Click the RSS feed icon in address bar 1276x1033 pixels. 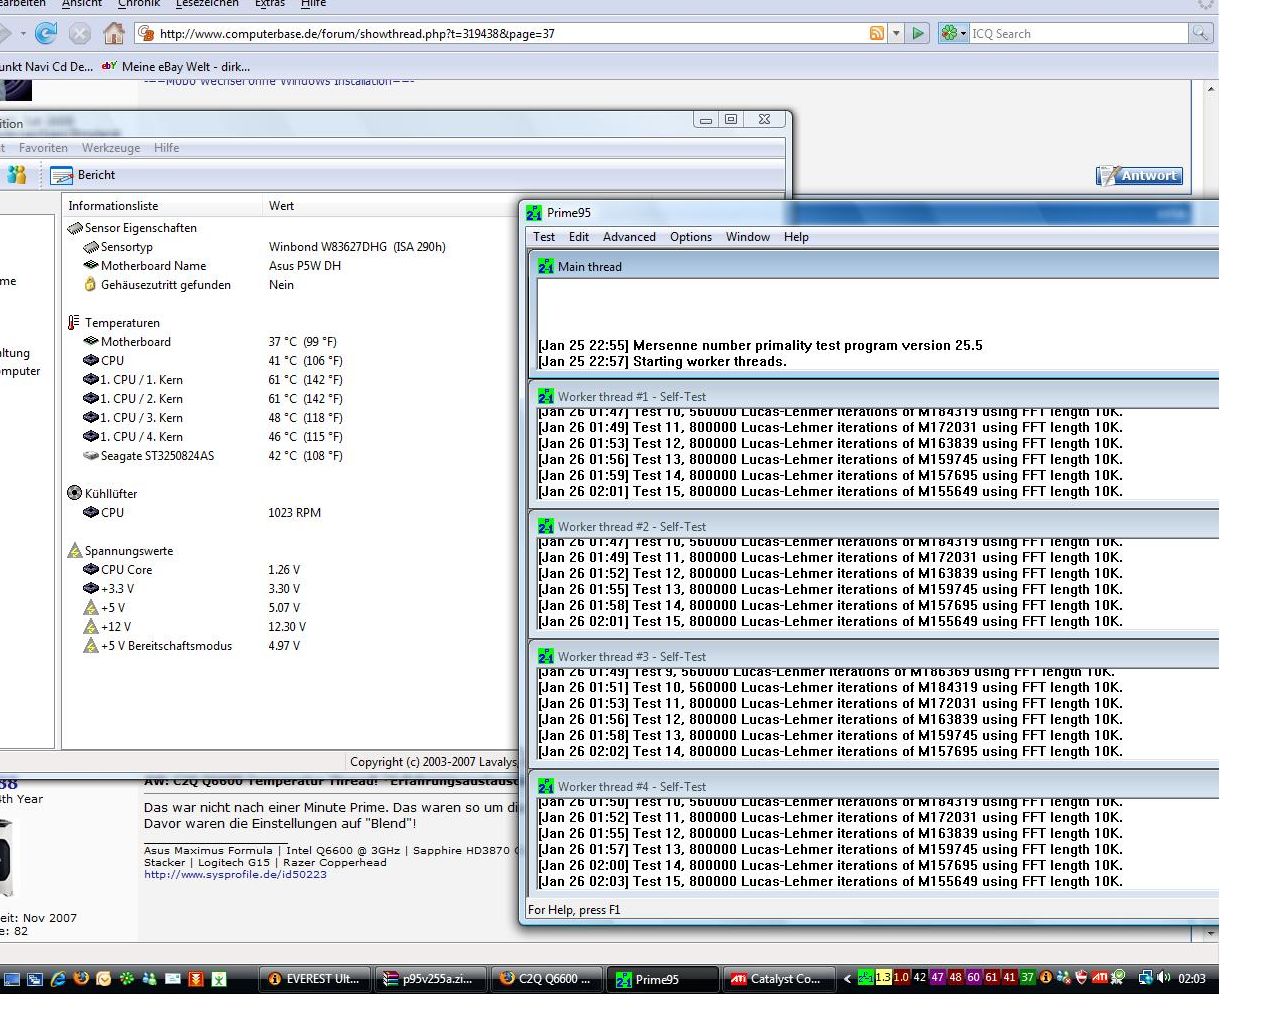pyautogui.click(x=877, y=33)
